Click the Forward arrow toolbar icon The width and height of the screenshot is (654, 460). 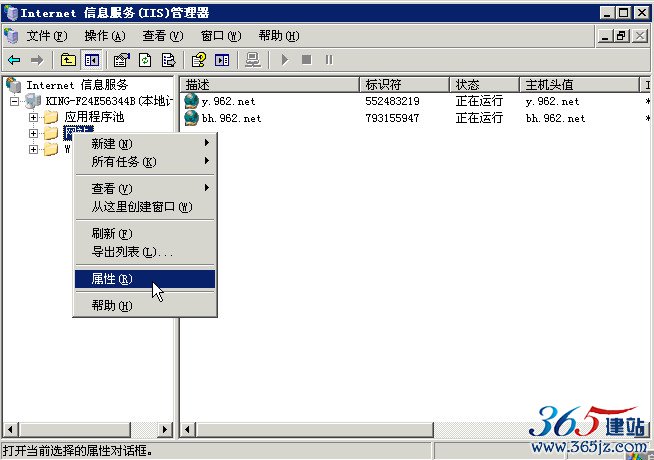click(37, 60)
